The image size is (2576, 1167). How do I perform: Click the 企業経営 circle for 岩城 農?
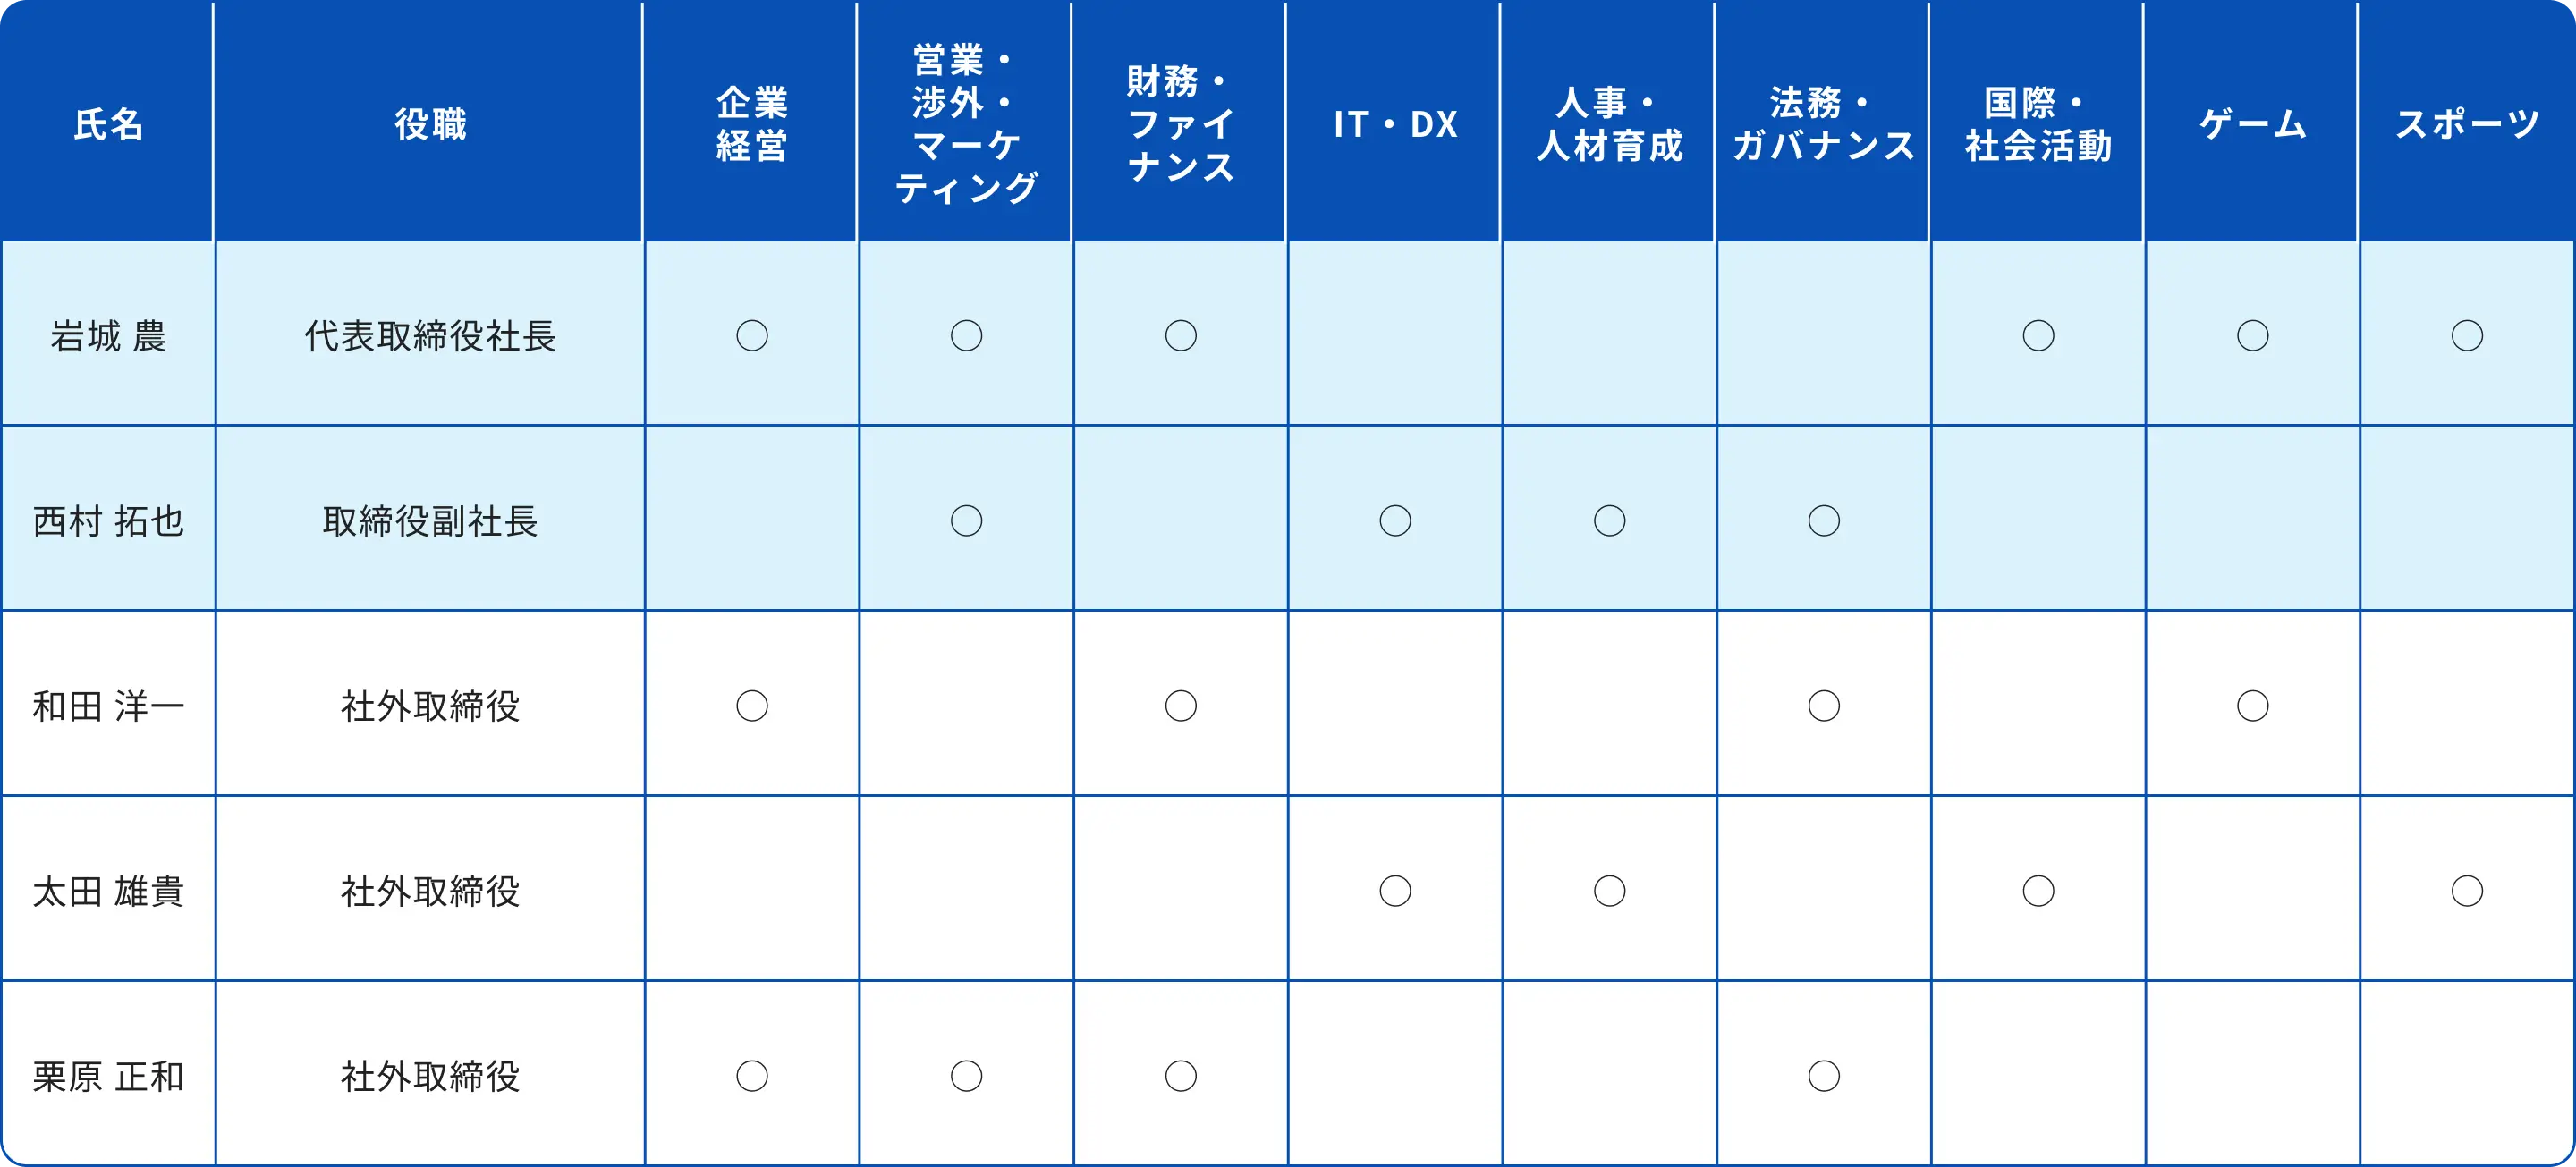(x=752, y=335)
